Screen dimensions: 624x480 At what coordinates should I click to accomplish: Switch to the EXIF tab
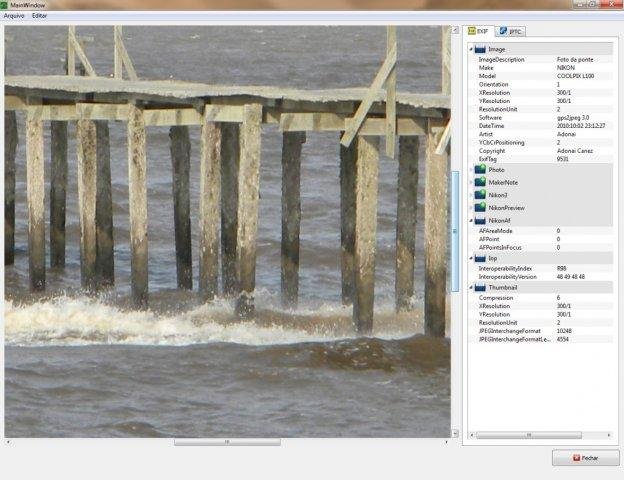478,31
